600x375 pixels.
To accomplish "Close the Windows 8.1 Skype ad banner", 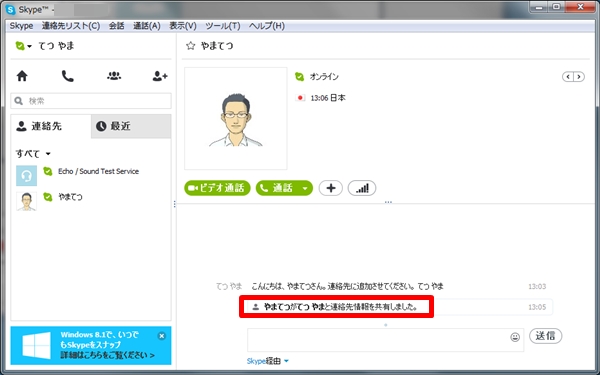I will click(x=162, y=336).
